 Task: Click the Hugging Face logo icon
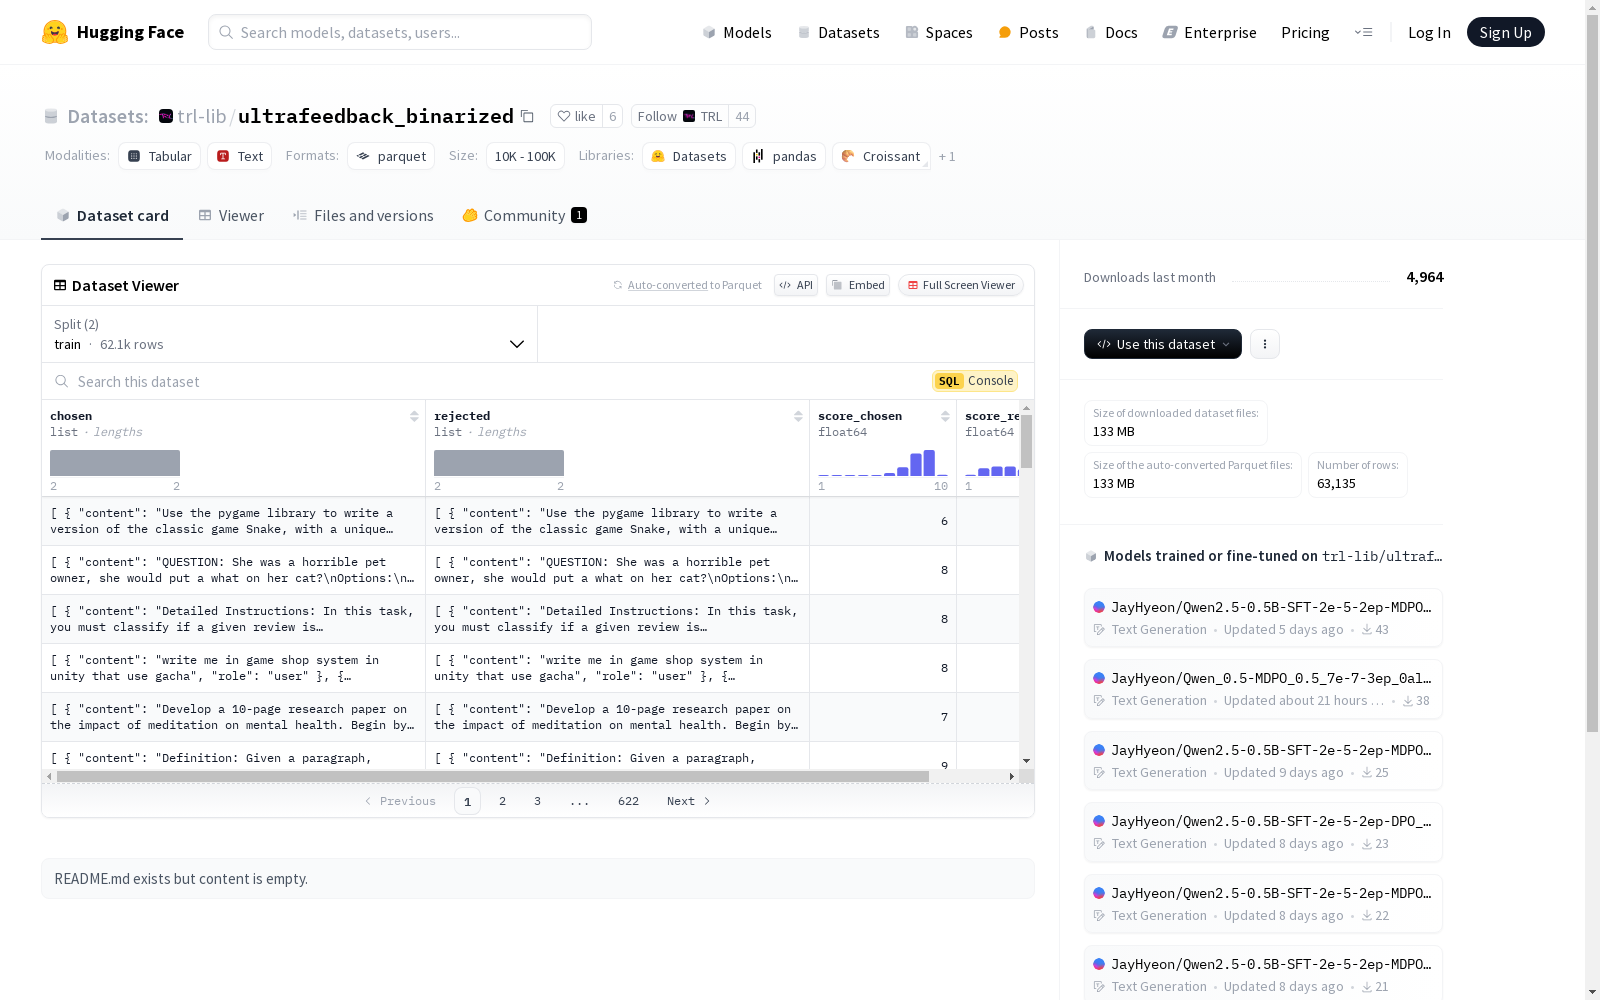click(55, 32)
